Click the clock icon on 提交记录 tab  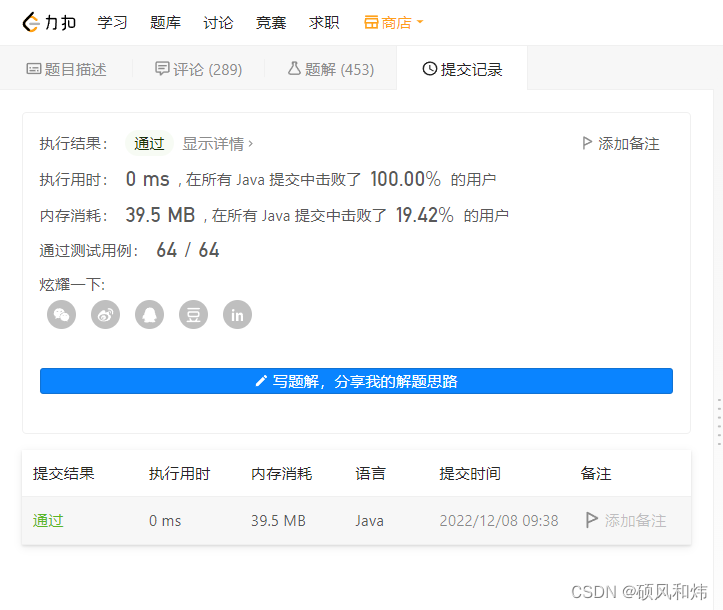pyautogui.click(x=430, y=69)
